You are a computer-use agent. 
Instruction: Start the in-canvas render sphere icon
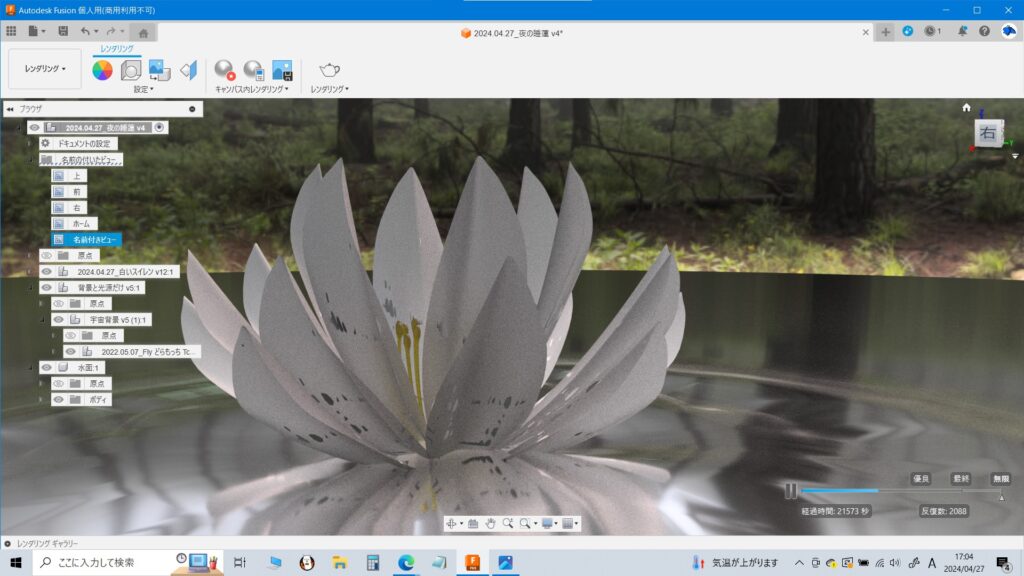tap(225, 70)
